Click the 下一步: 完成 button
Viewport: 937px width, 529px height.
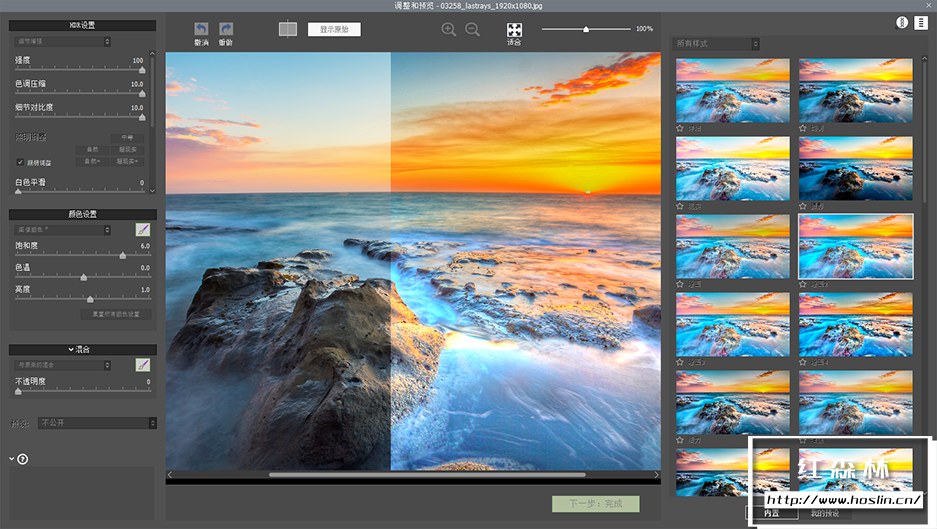[595, 504]
